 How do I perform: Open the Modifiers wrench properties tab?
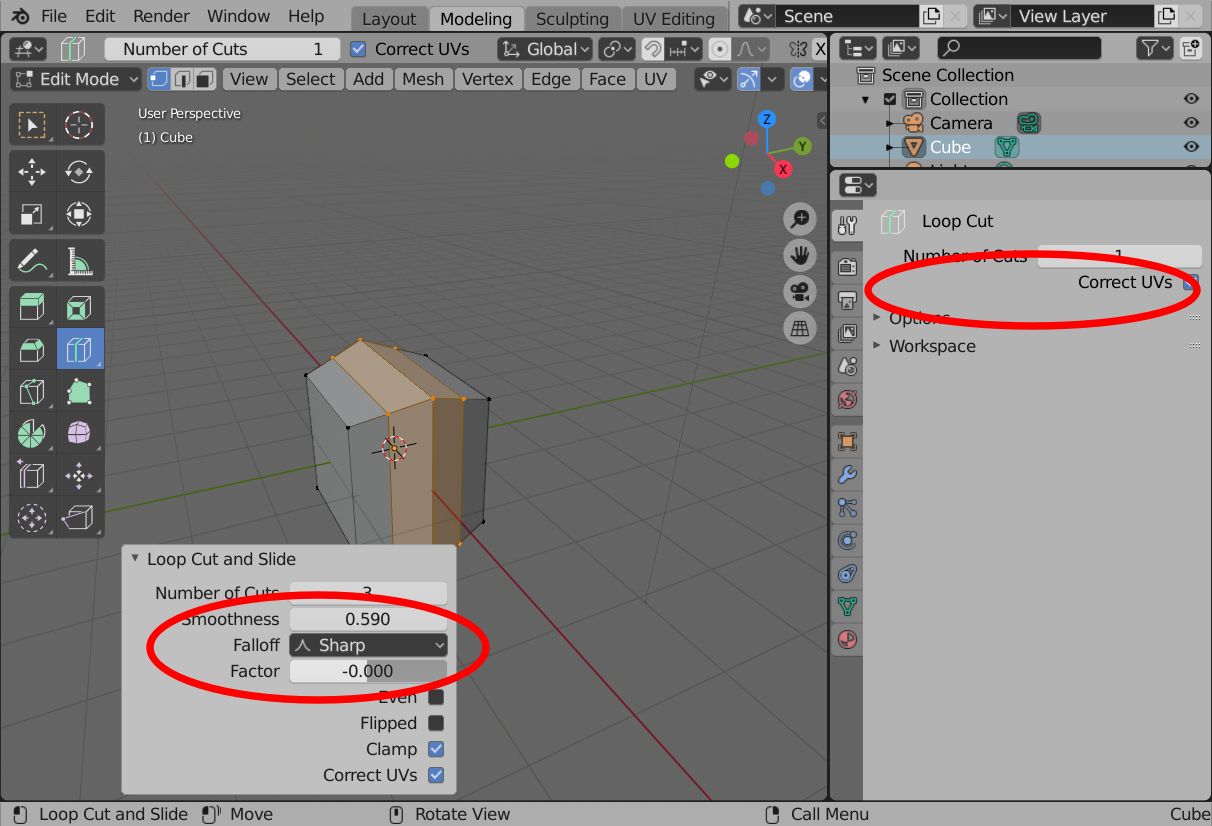(847, 474)
